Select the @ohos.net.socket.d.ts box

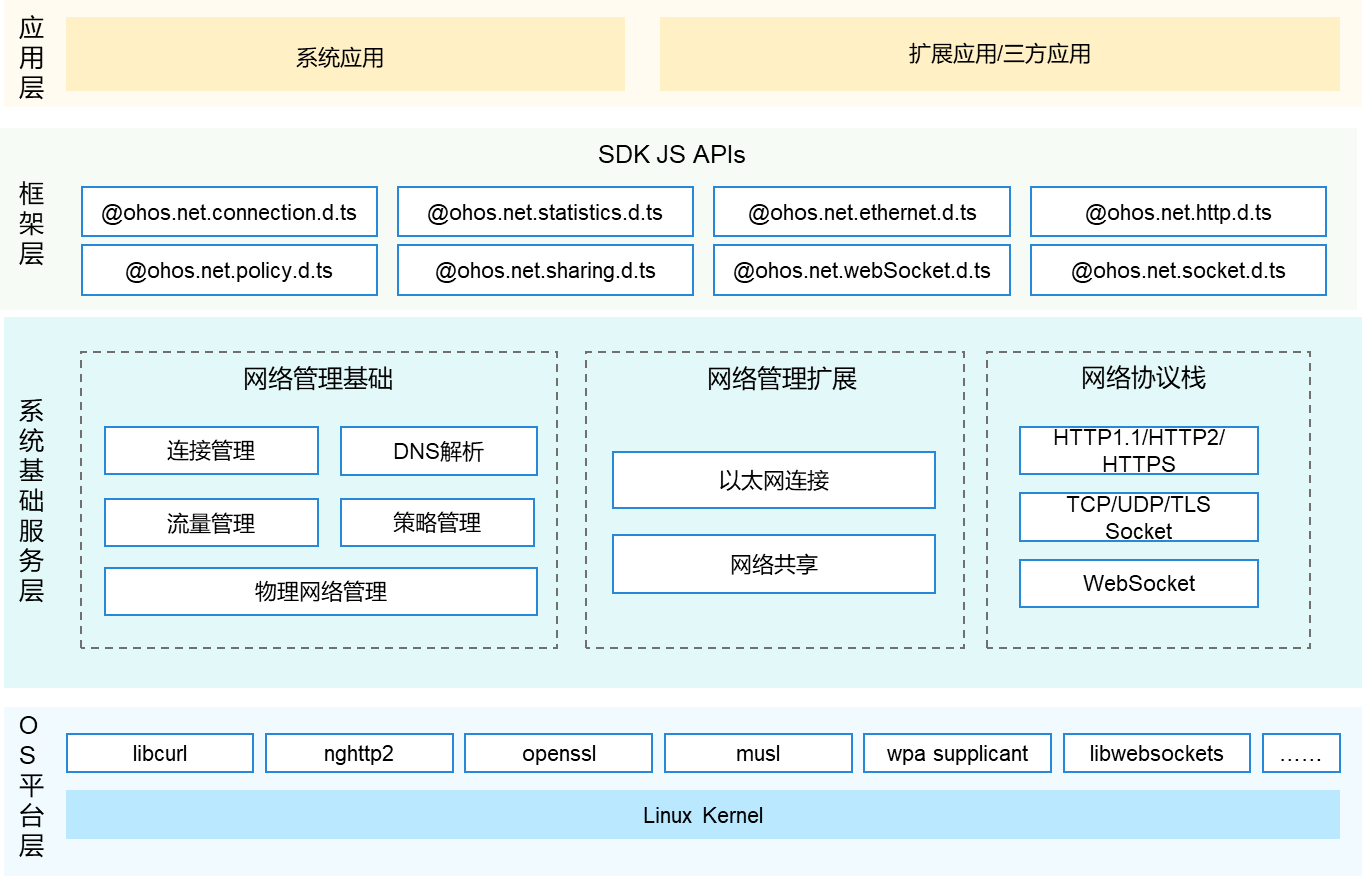[1178, 270]
